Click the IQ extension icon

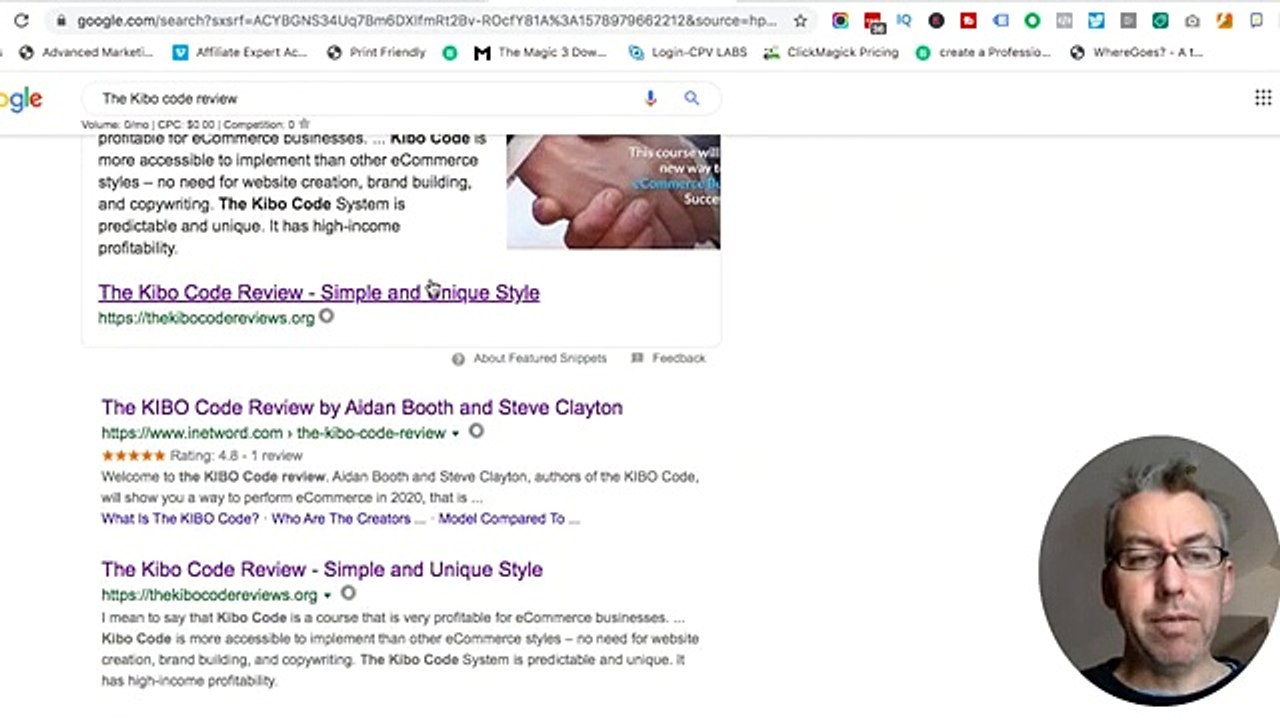(x=904, y=20)
